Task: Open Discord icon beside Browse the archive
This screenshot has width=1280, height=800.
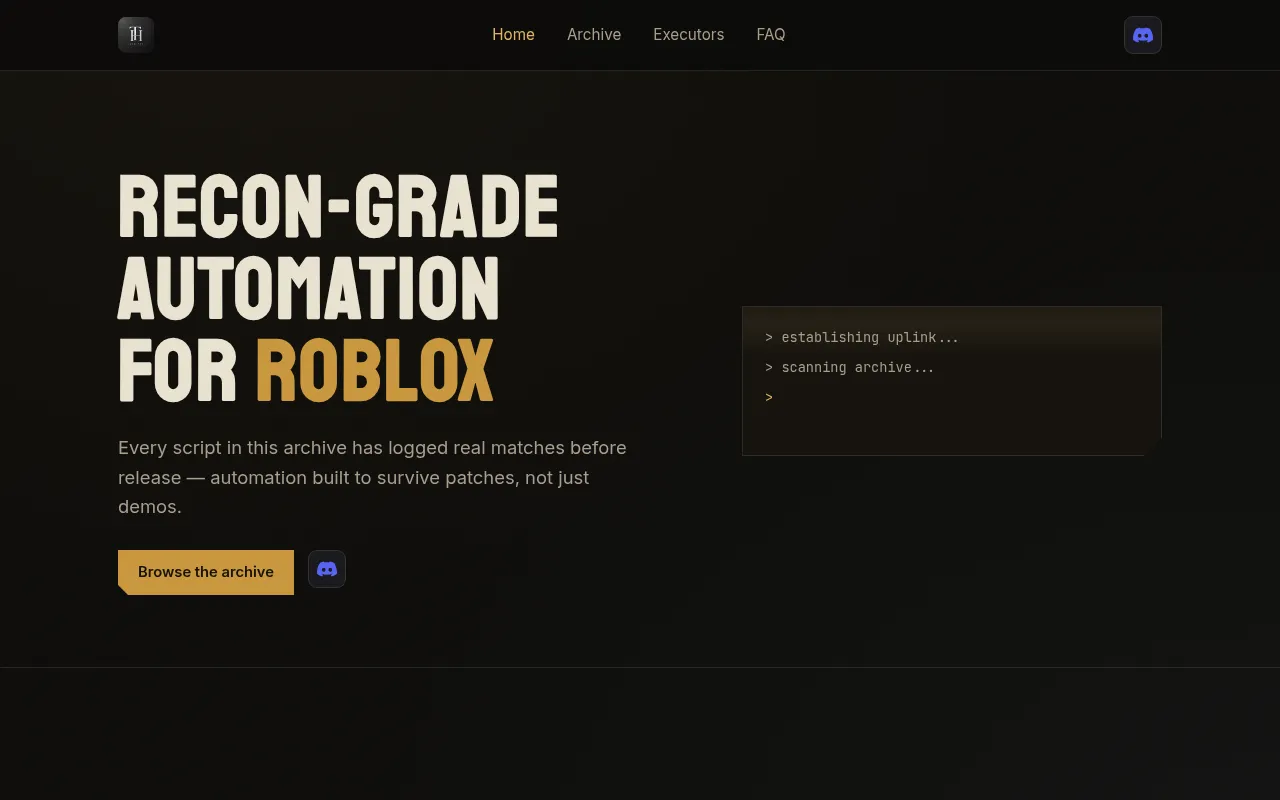Action: (x=327, y=569)
